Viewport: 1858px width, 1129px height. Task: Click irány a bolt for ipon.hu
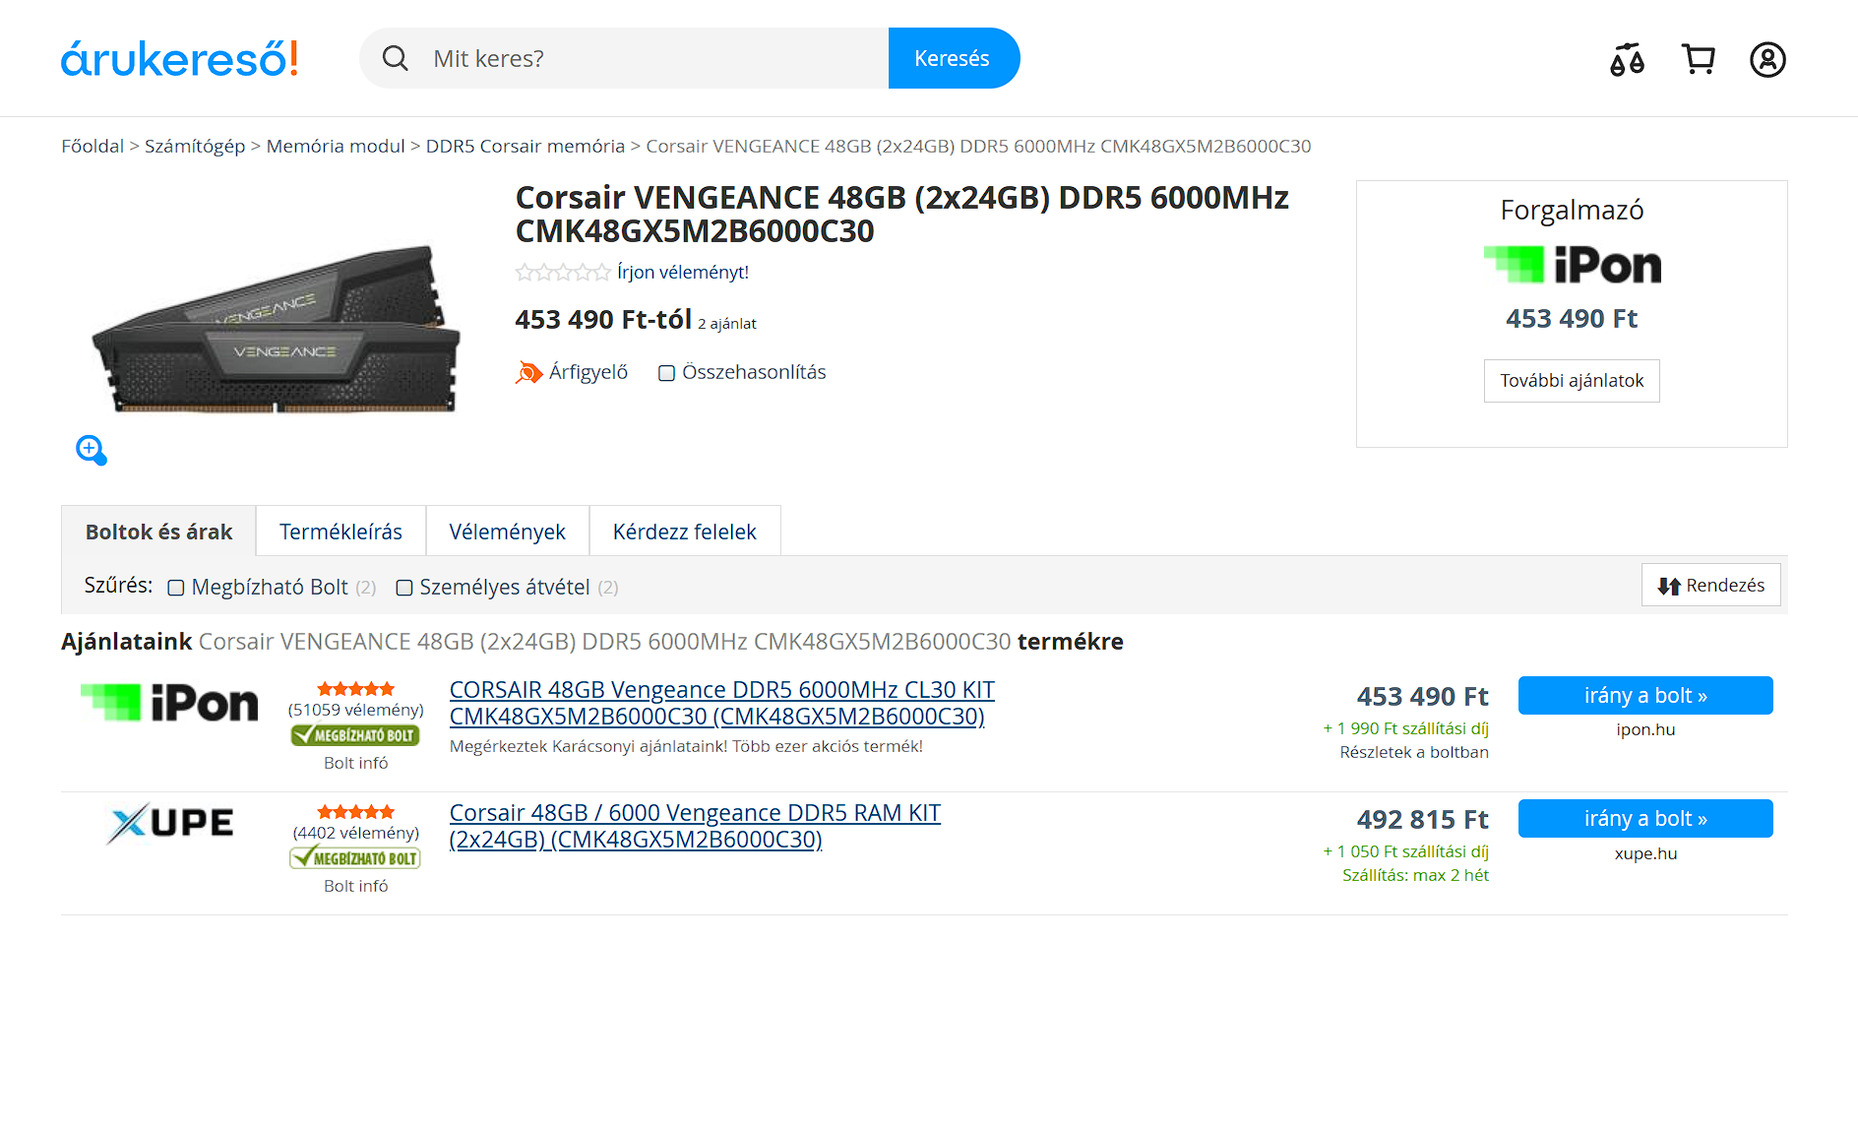point(1645,695)
